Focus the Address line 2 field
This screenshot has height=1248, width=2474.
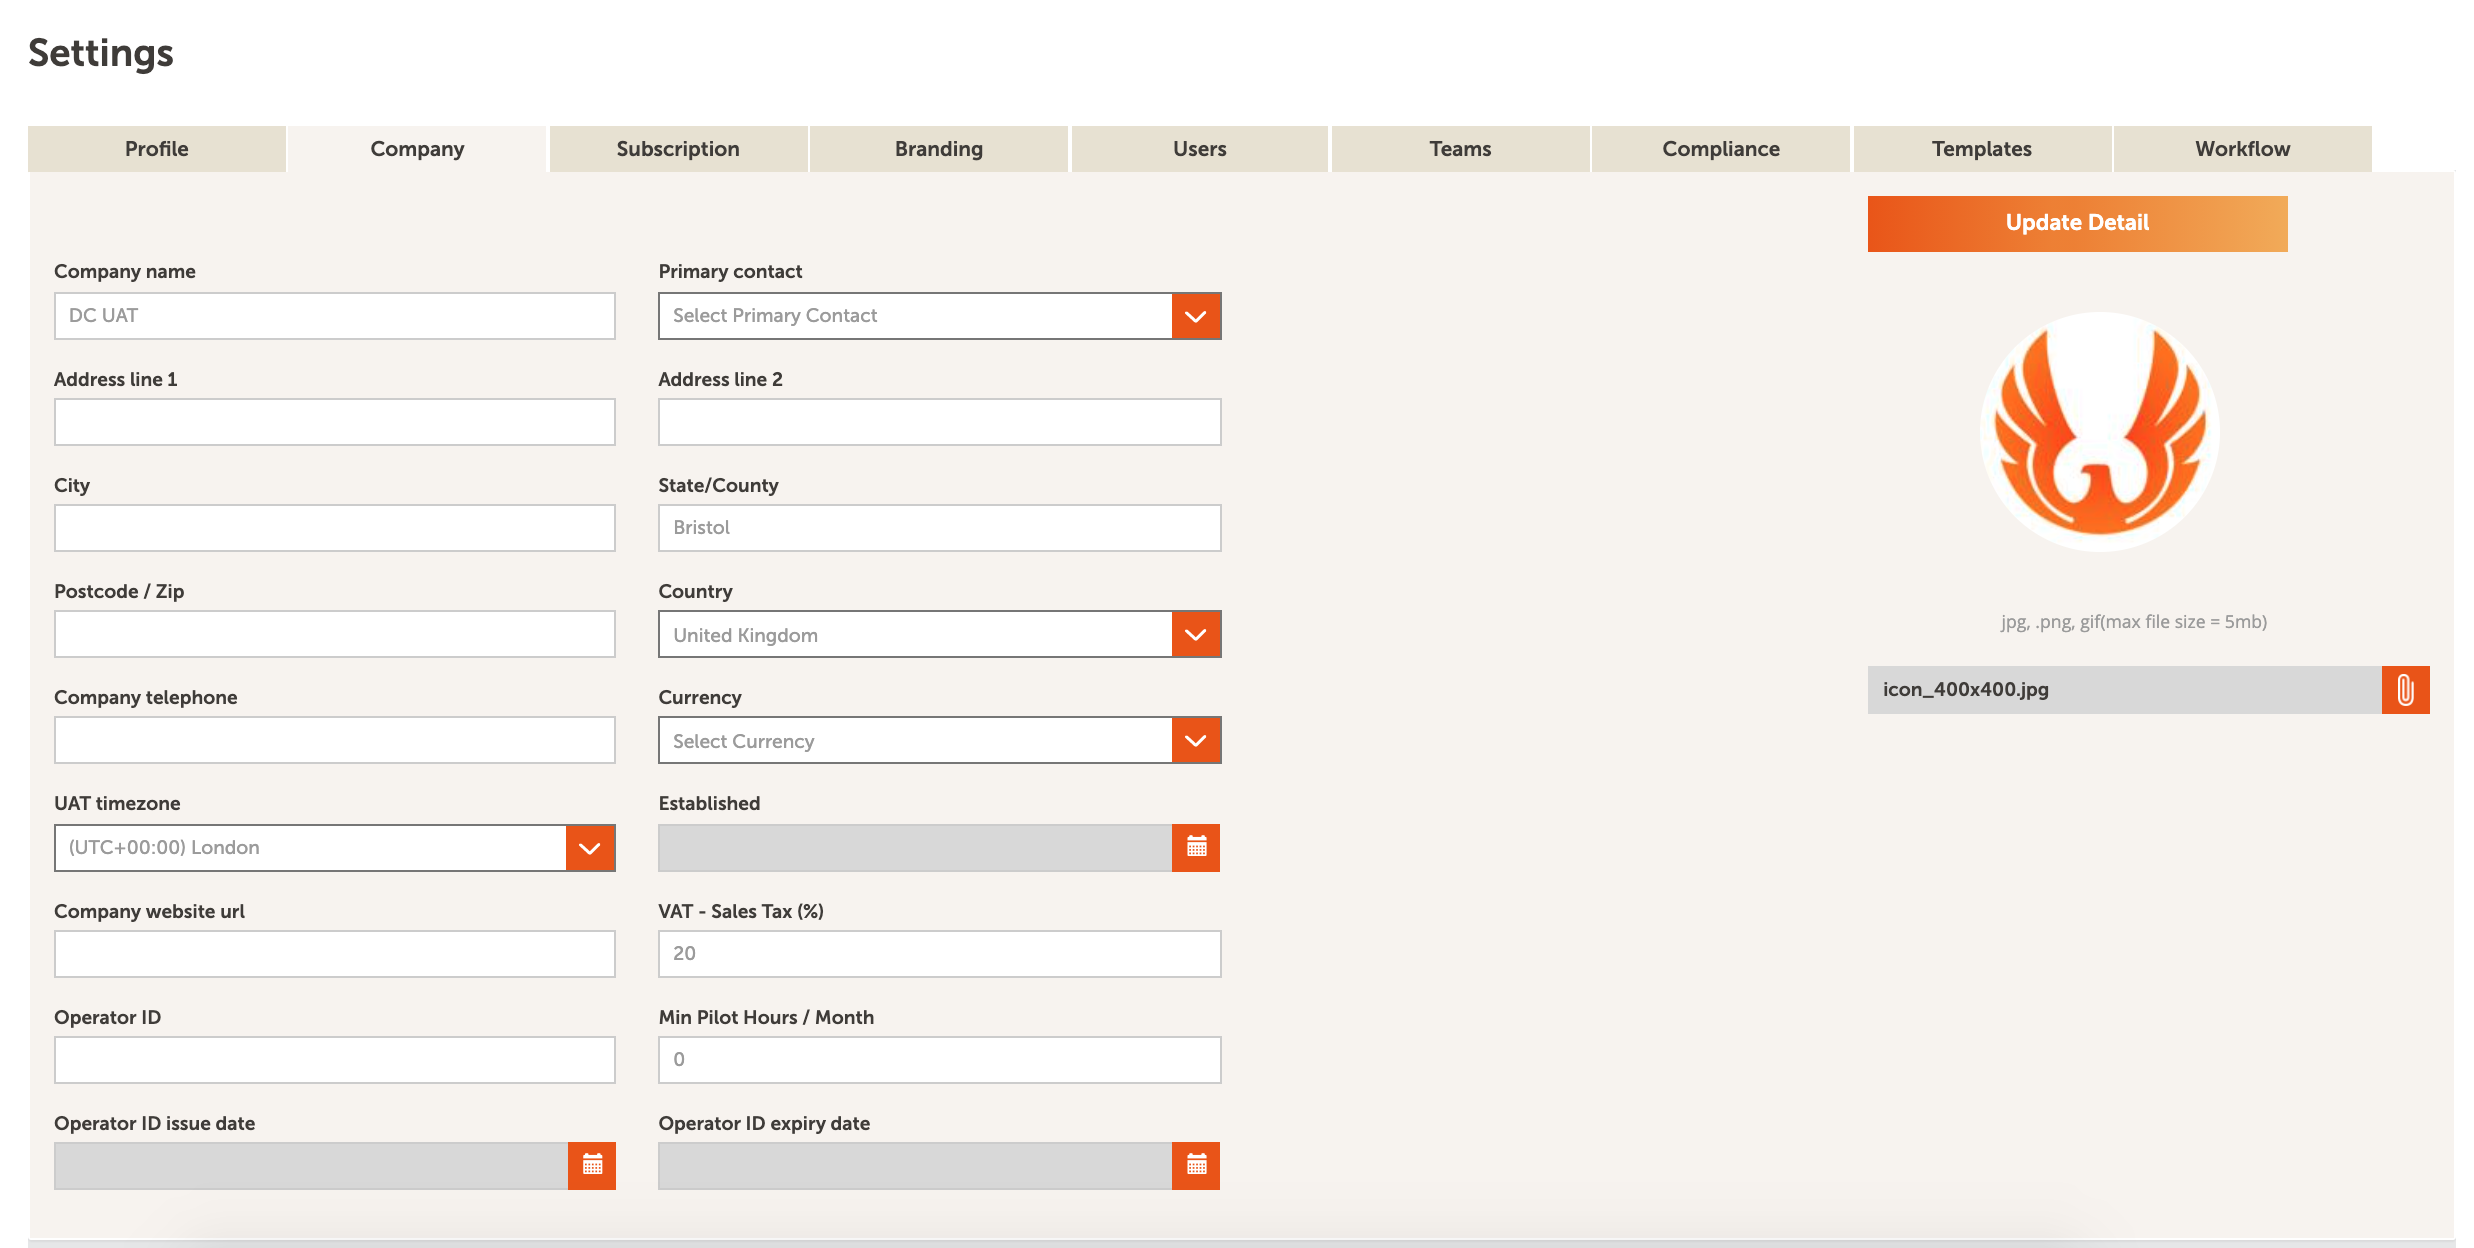tap(939, 422)
